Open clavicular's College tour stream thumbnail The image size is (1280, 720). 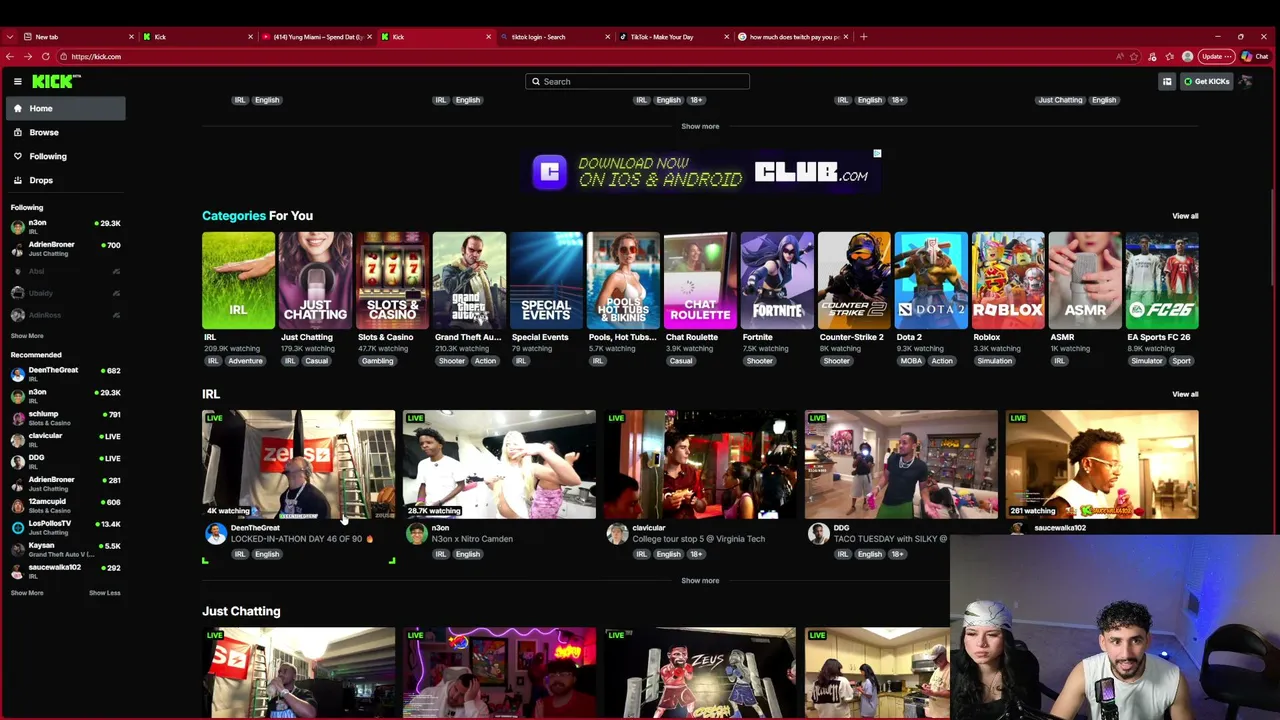click(x=700, y=464)
